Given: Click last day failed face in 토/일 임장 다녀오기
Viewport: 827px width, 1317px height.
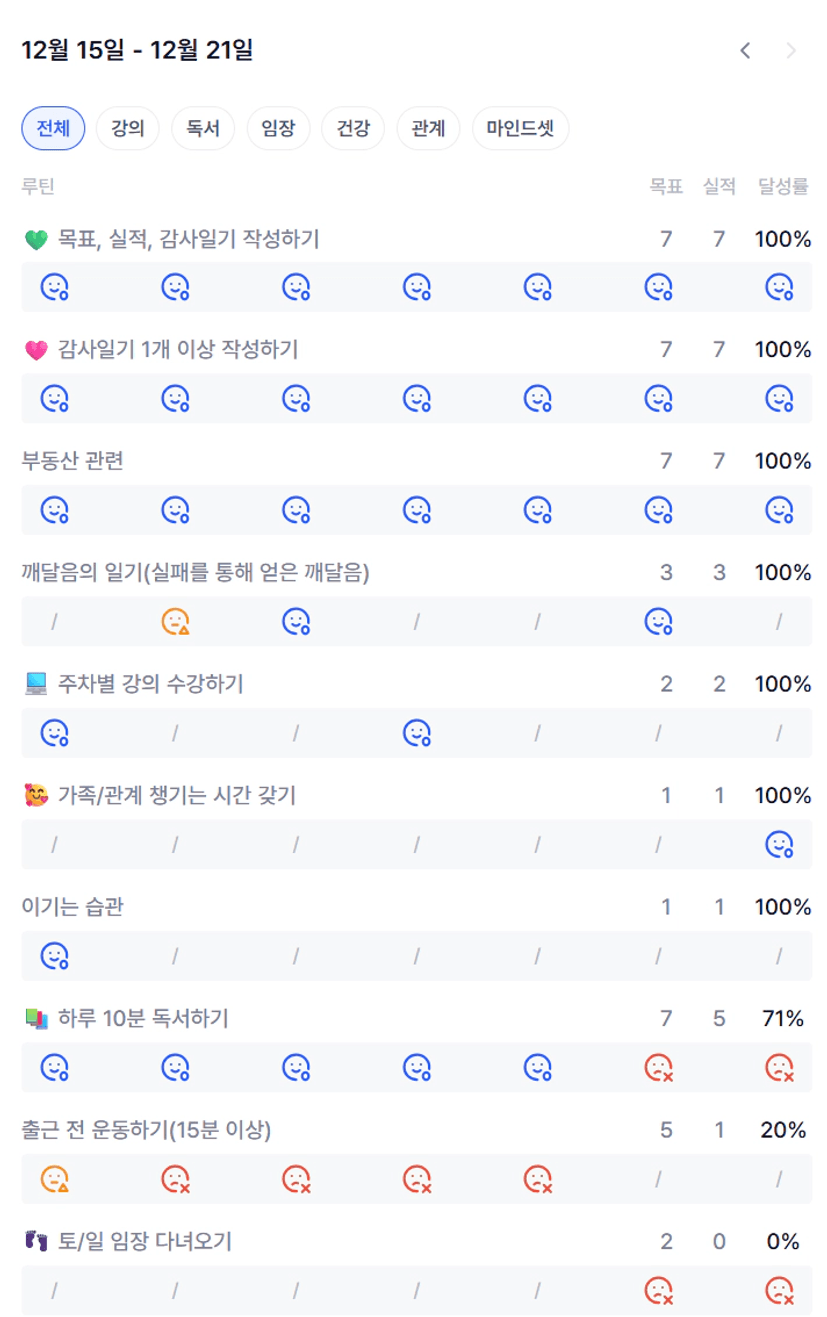Looking at the screenshot, I should coord(779,1291).
